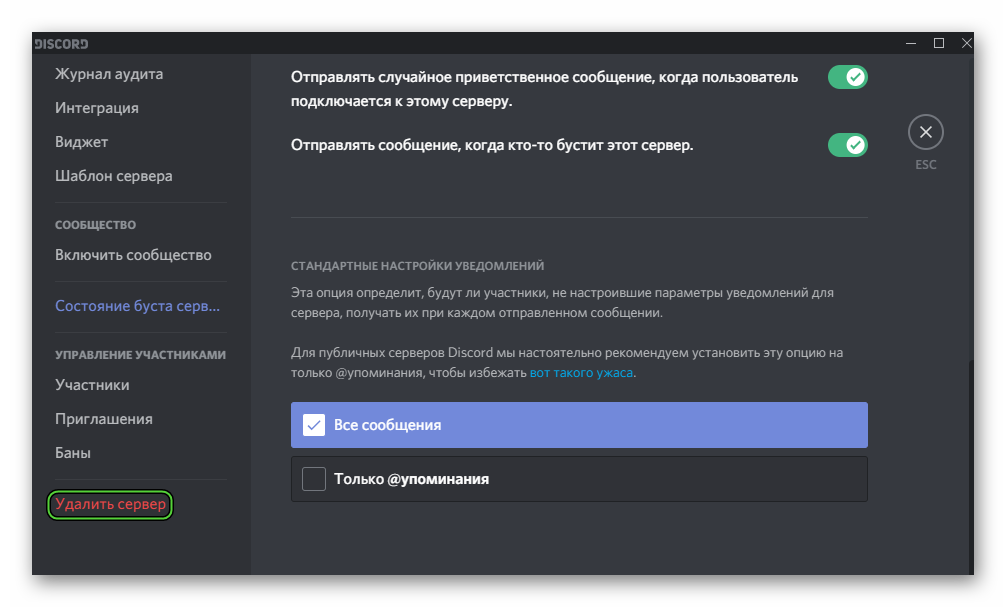Follow the 'вот такого ужаса' link
Image resolution: width=1006 pixels, height=607 pixels.
click(581, 372)
